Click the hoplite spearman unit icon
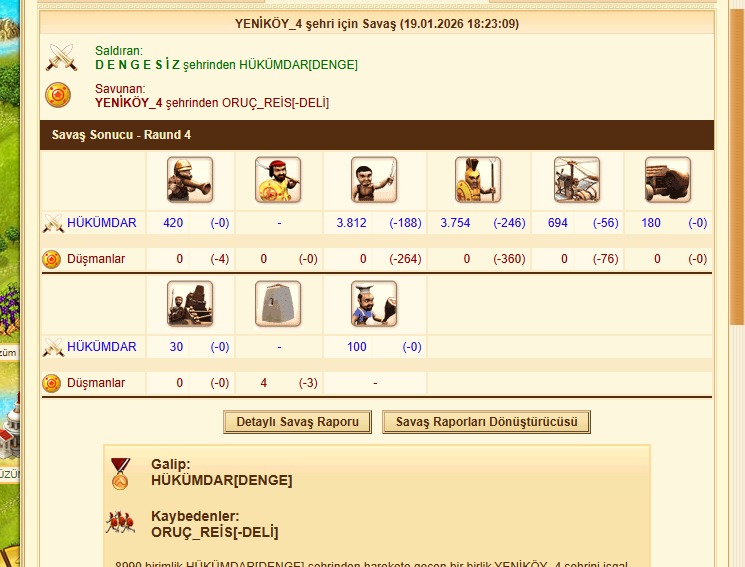Viewport: 745px width, 567px height. click(478, 180)
